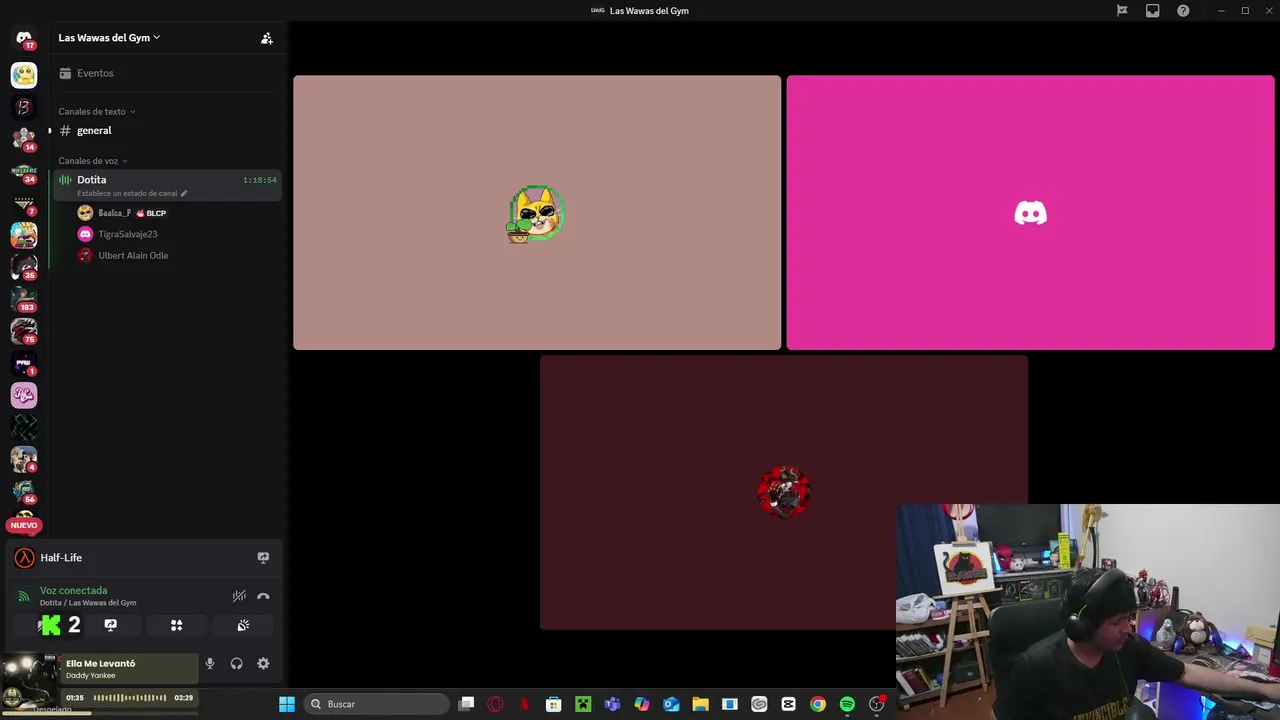Open File Explorer from taskbar

coord(700,704)
